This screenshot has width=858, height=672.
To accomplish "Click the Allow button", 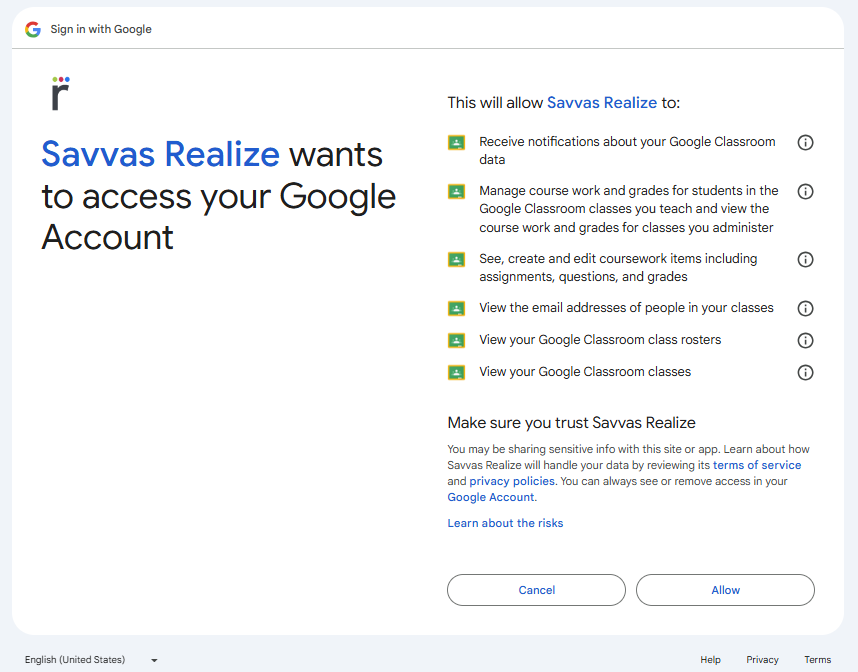I will (x=725, y=590).
